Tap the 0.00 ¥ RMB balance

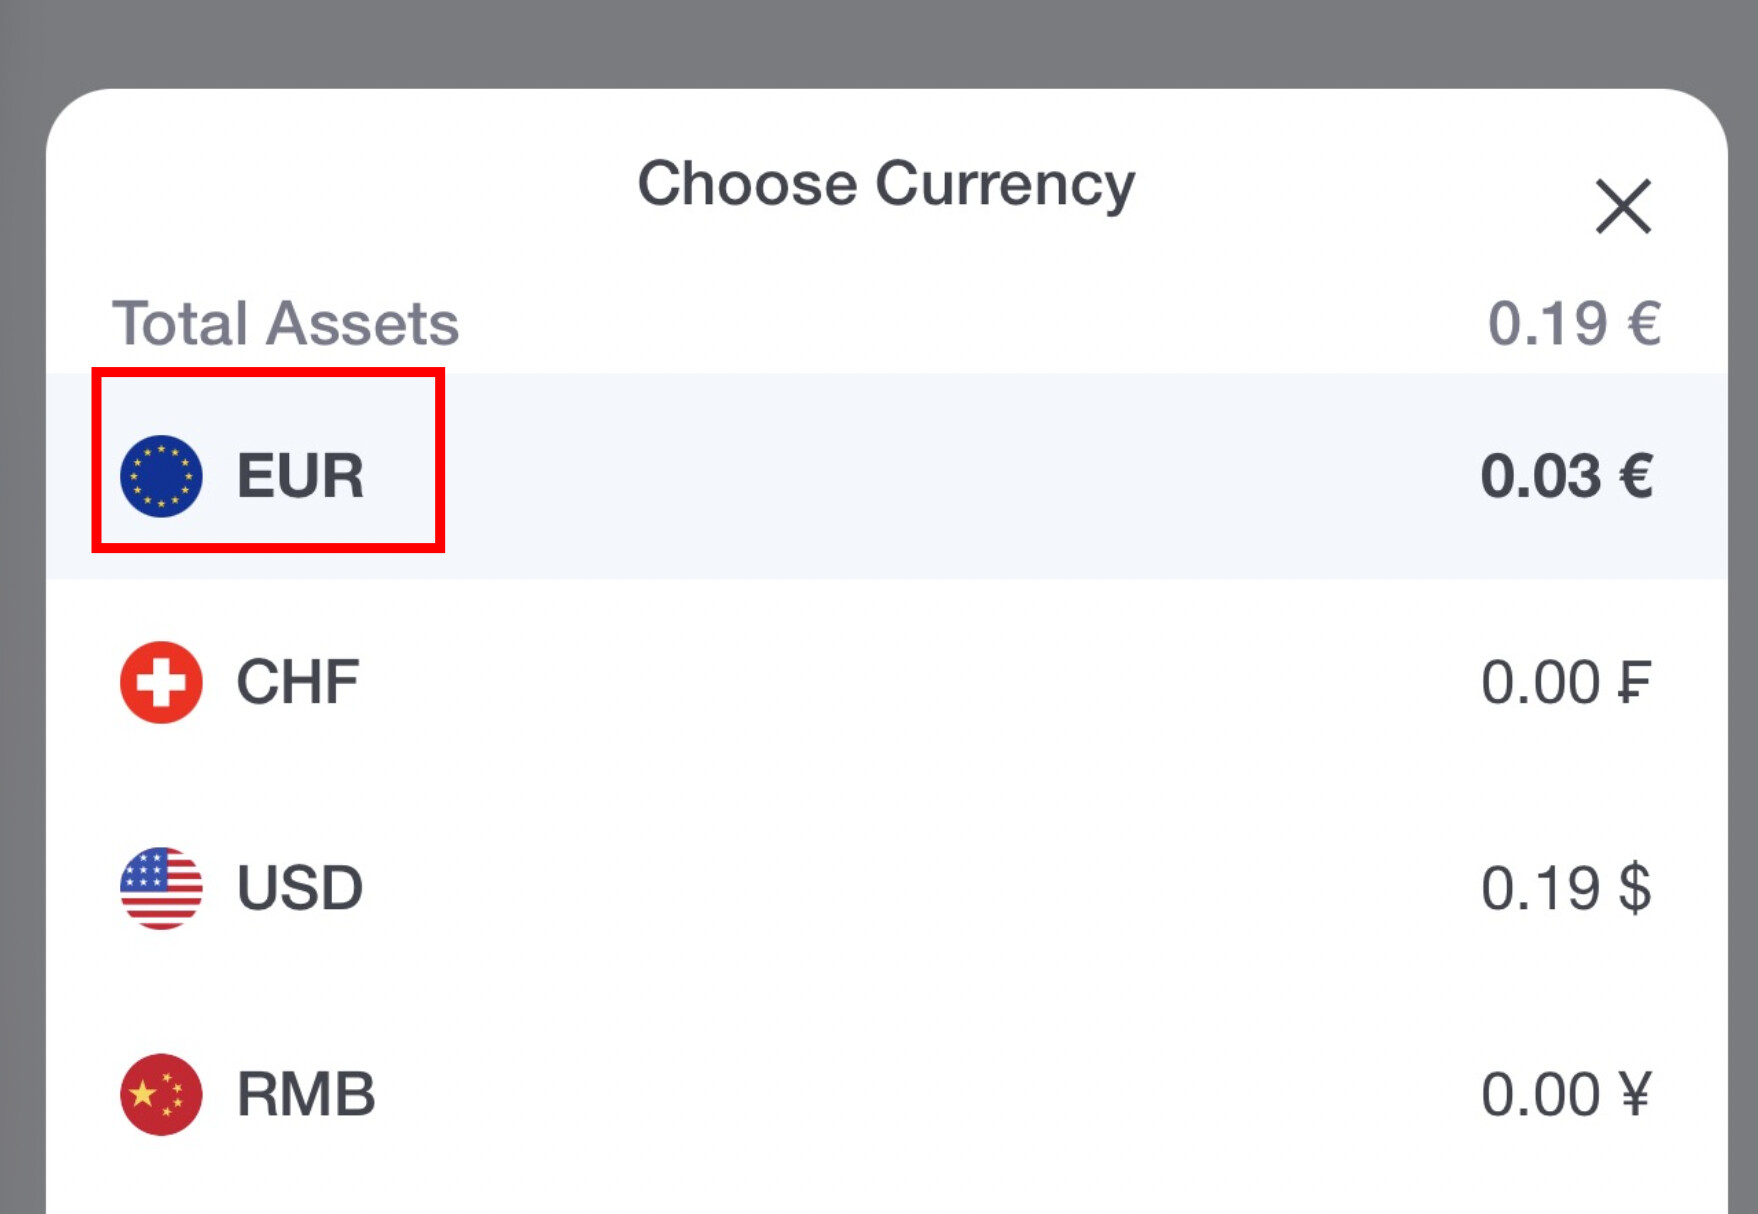tap(1566, 1094)
